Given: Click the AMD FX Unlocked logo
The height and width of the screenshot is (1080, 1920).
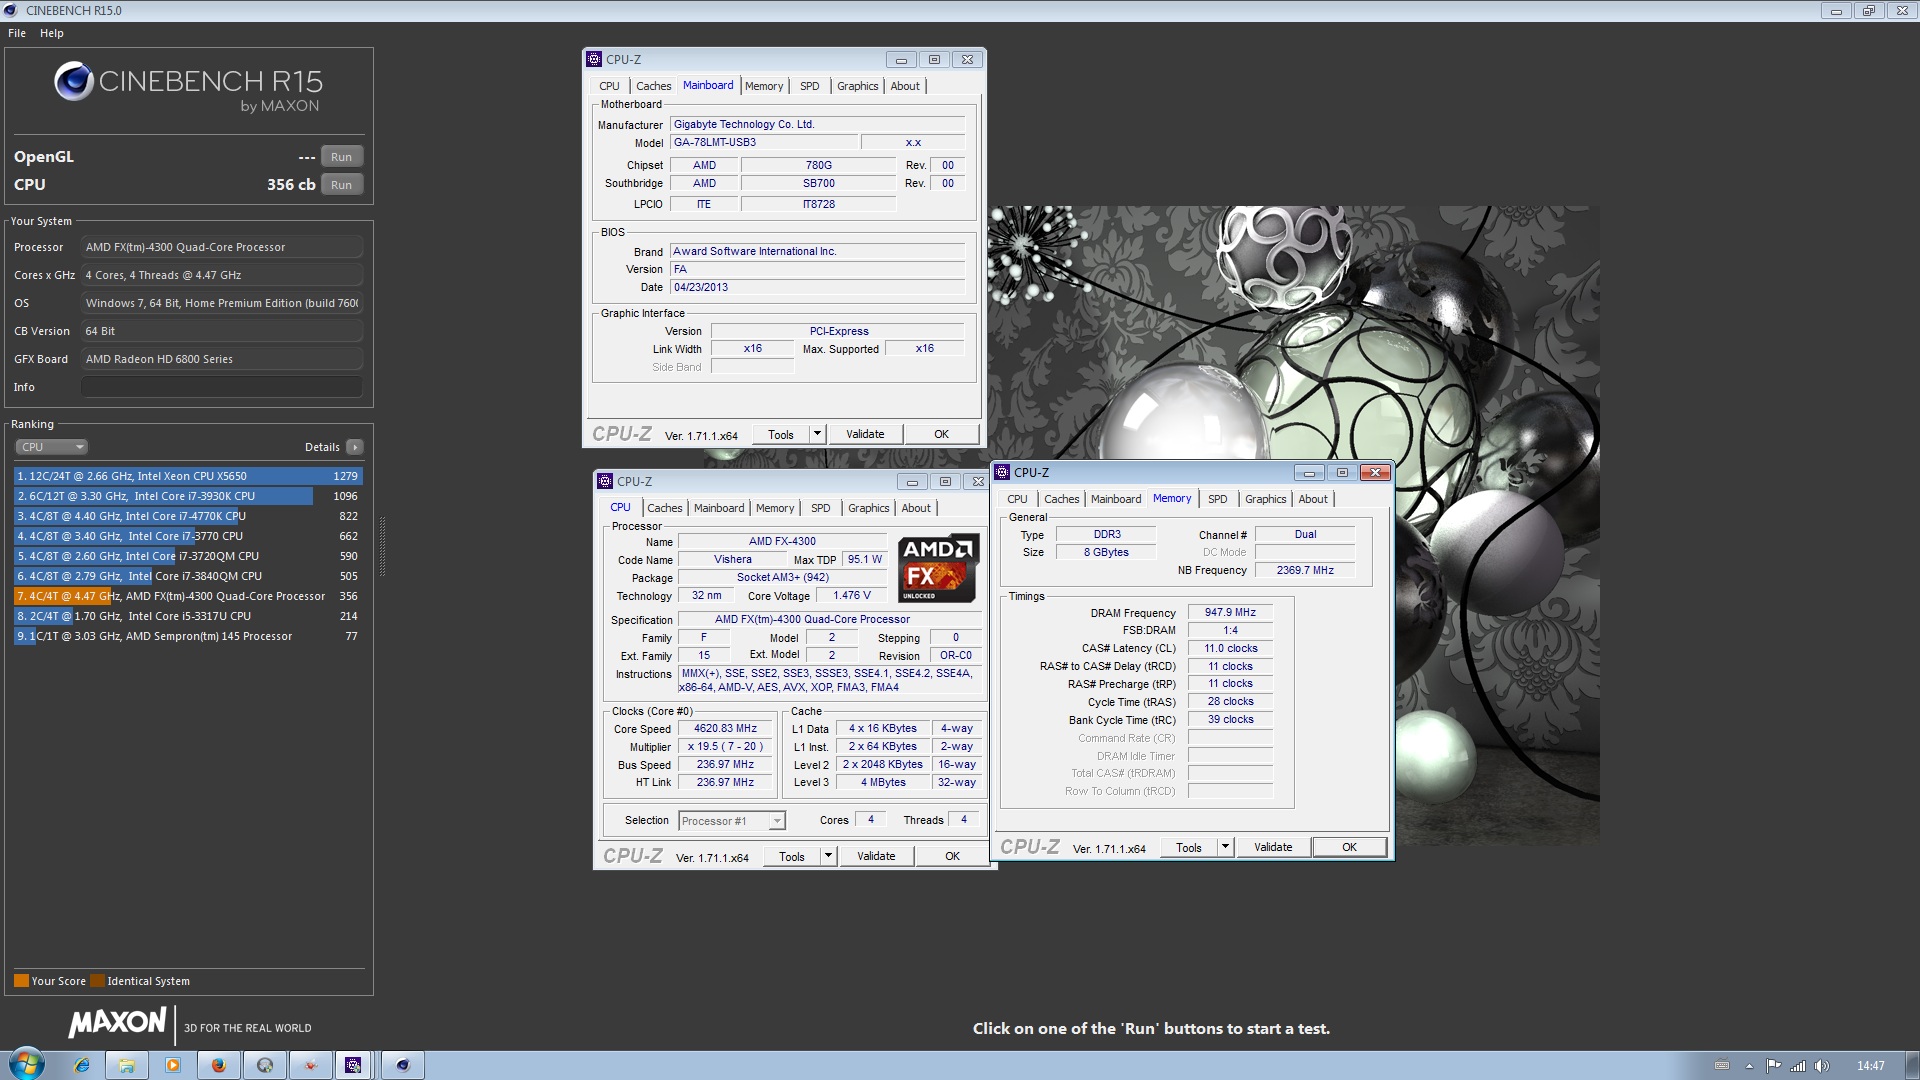Looking at the screenshot, I should point(937,569).
